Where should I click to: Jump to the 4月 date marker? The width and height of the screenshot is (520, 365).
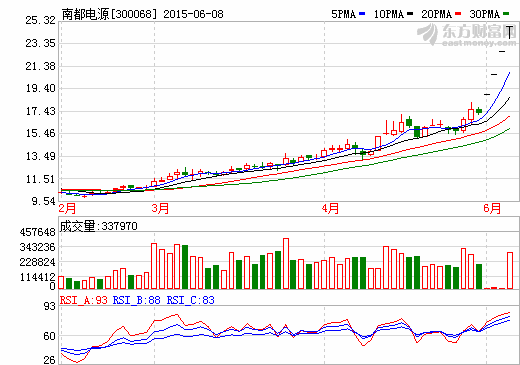point(330,209)
